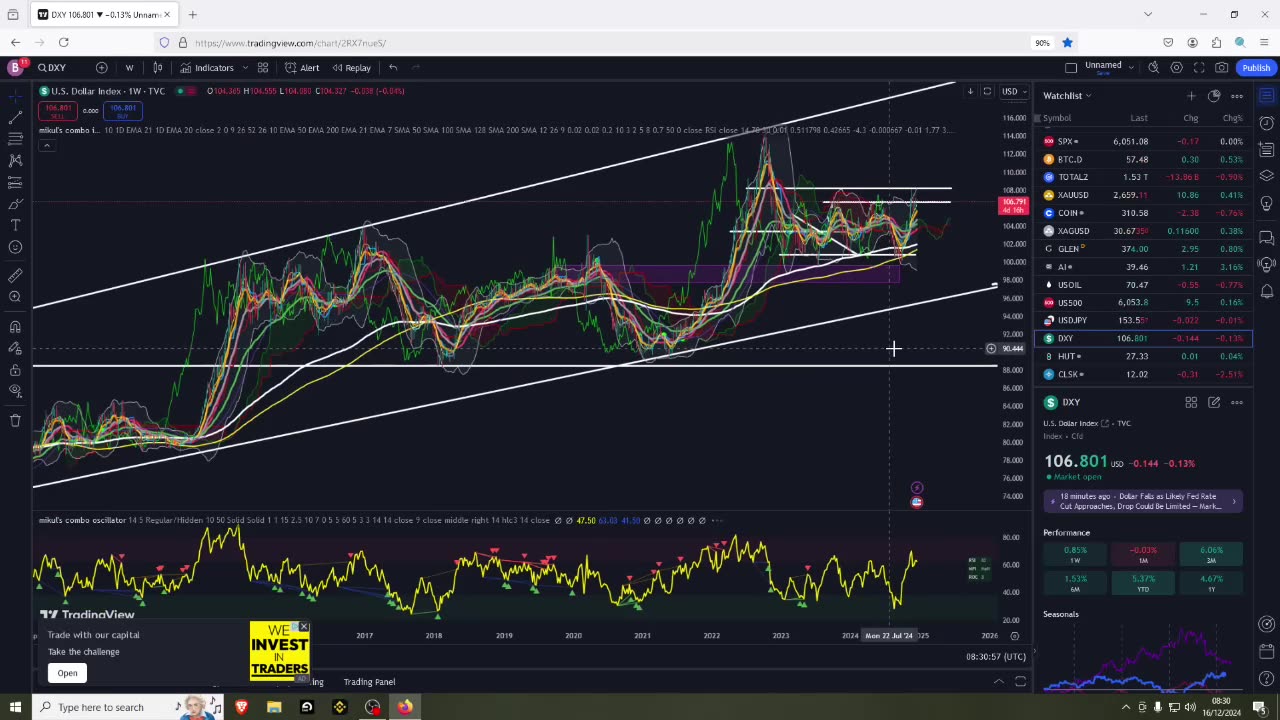Click the Publish button
The image size is (1280, 720).
[x=1256, y=68]
